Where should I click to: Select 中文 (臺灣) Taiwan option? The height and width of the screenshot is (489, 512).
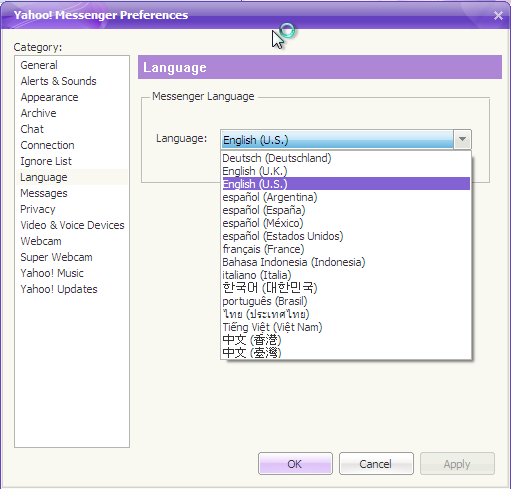click(x=346, y=352)
